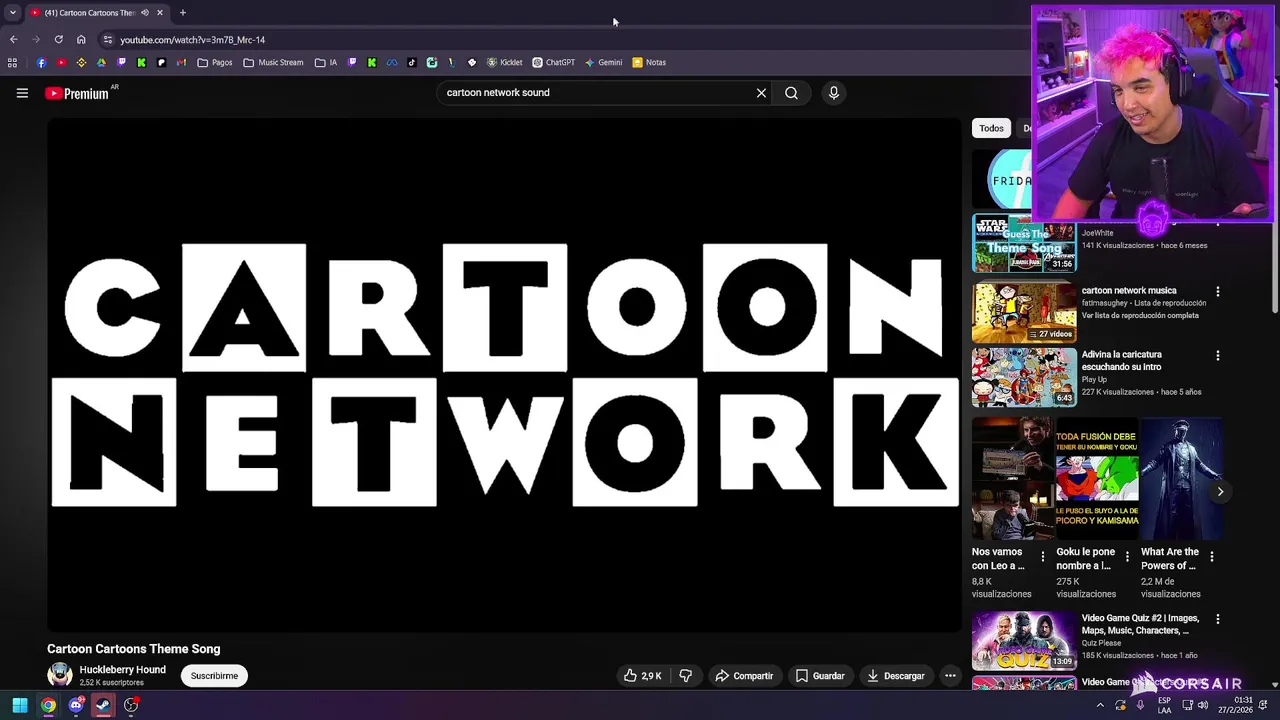The height and width of the screenshot is (720, 1280).
Task: Open the IA bookmark folder
Action: [326, 62]
